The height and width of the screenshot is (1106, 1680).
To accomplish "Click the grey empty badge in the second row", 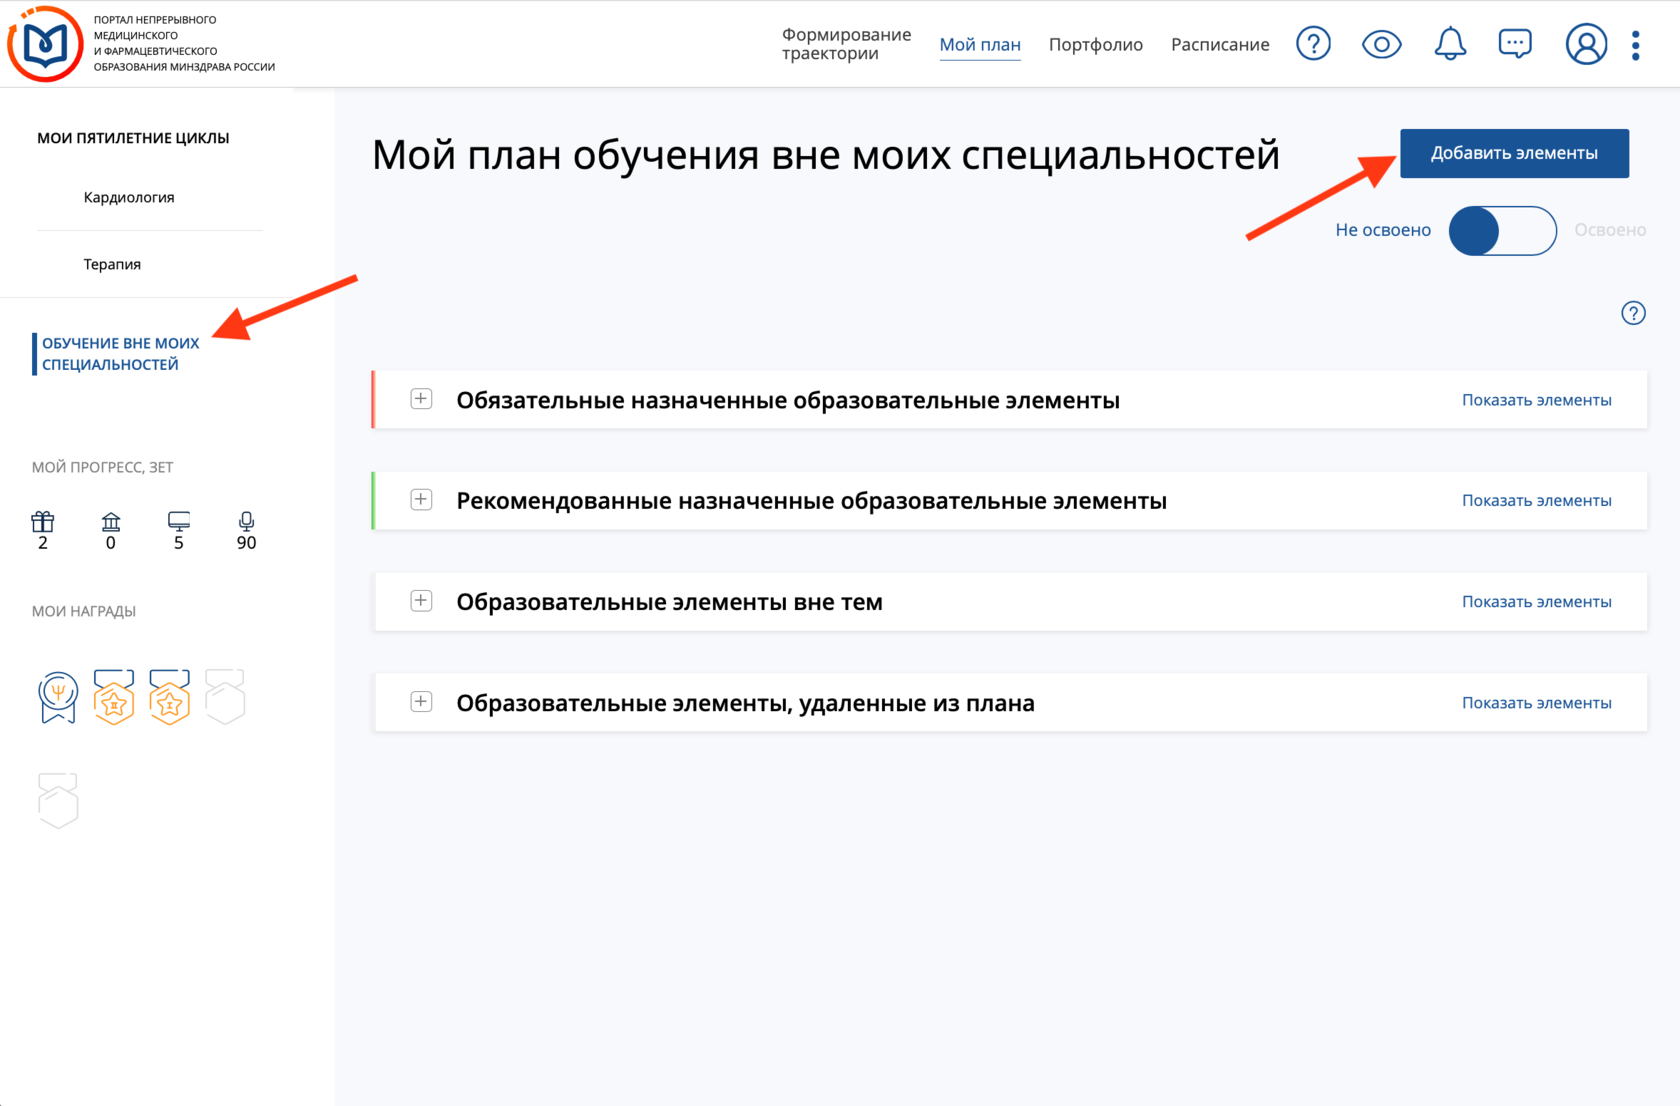I will tap(58, 800).
